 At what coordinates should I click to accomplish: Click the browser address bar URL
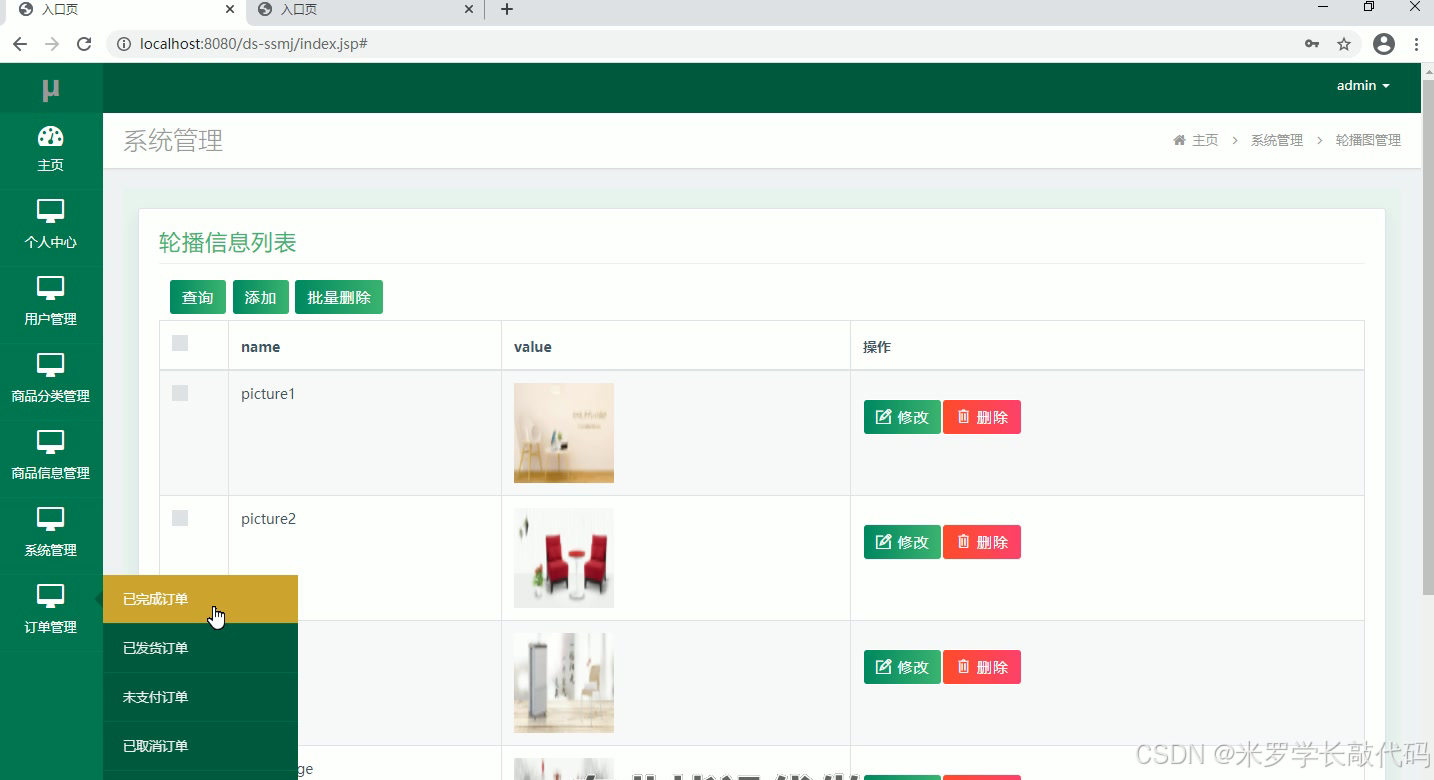[x=254, y=44]
